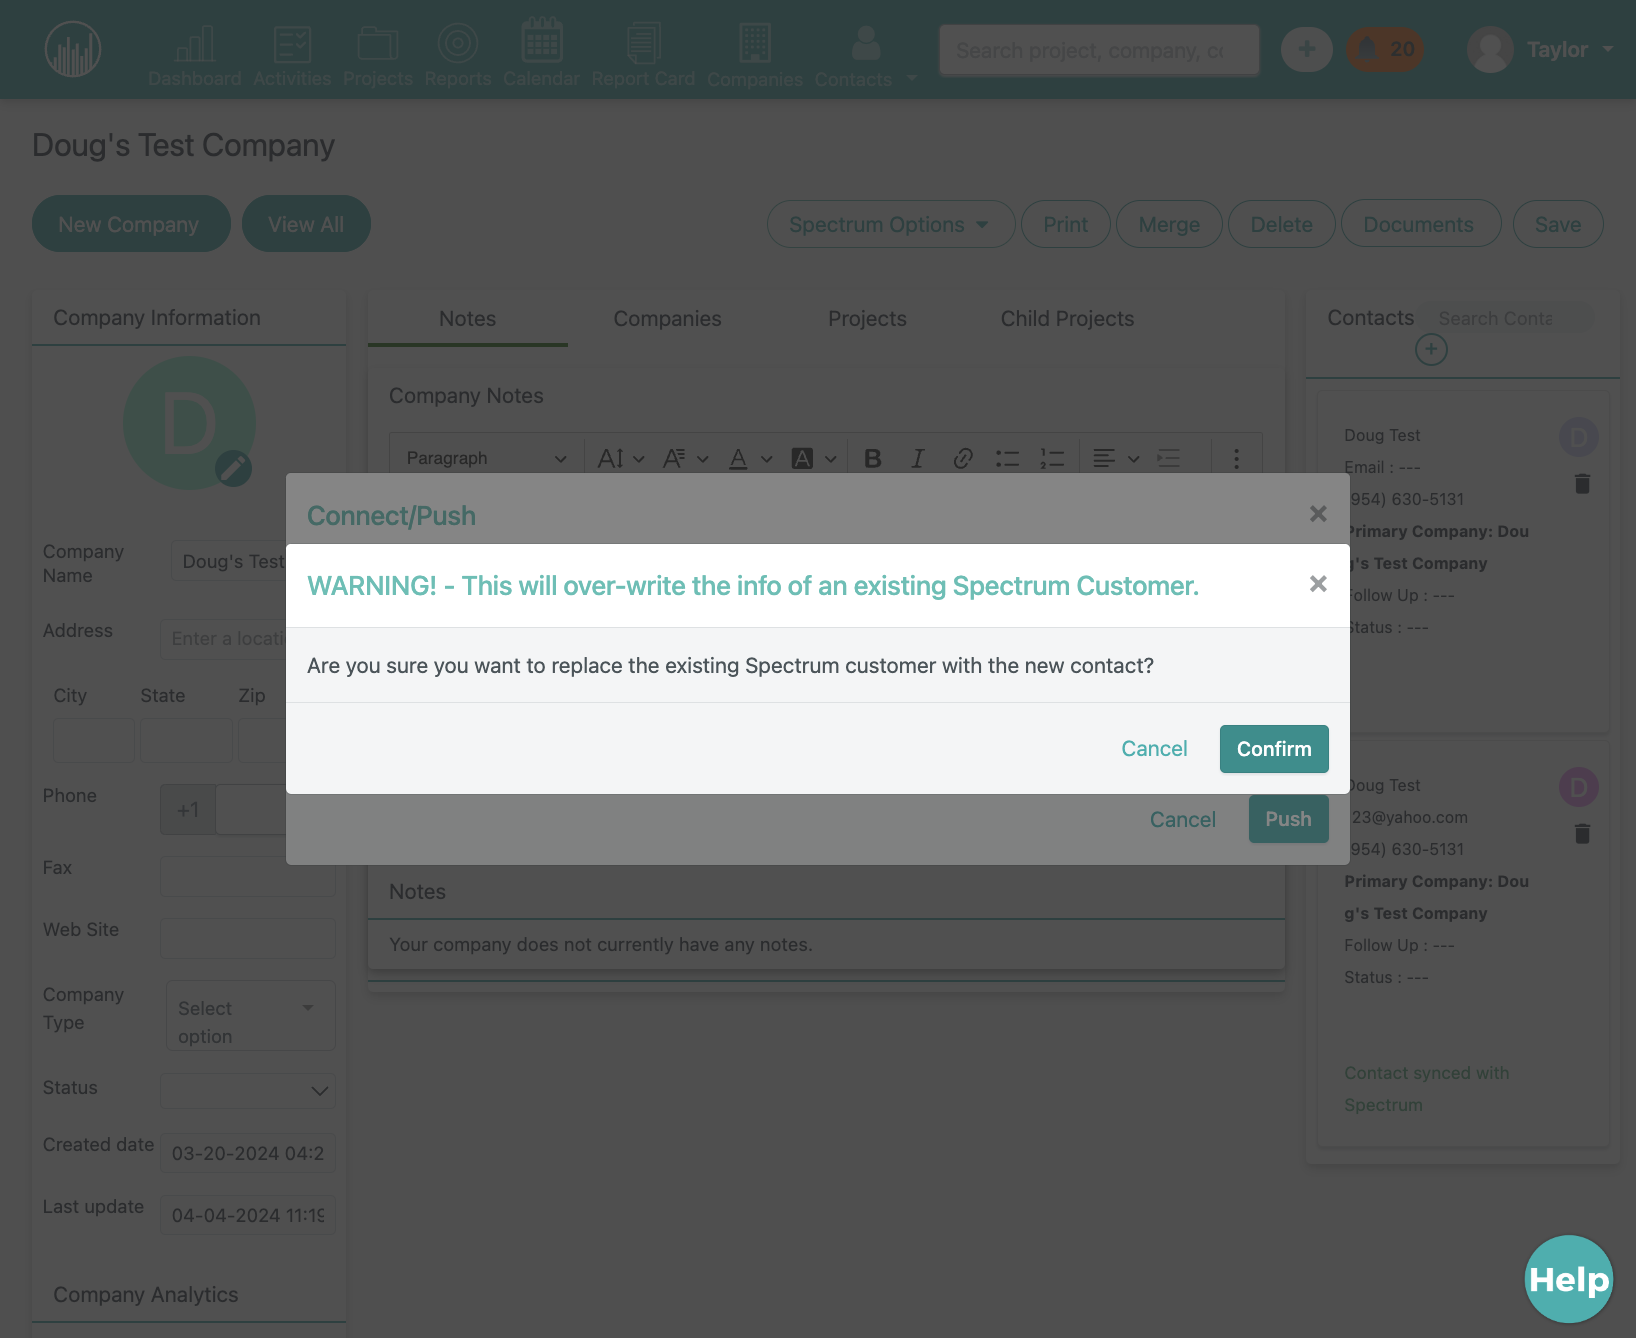Close the Connect/Push dialog with the X
Viewport: 1636px width, 1338px height.
coord(1318,514)
